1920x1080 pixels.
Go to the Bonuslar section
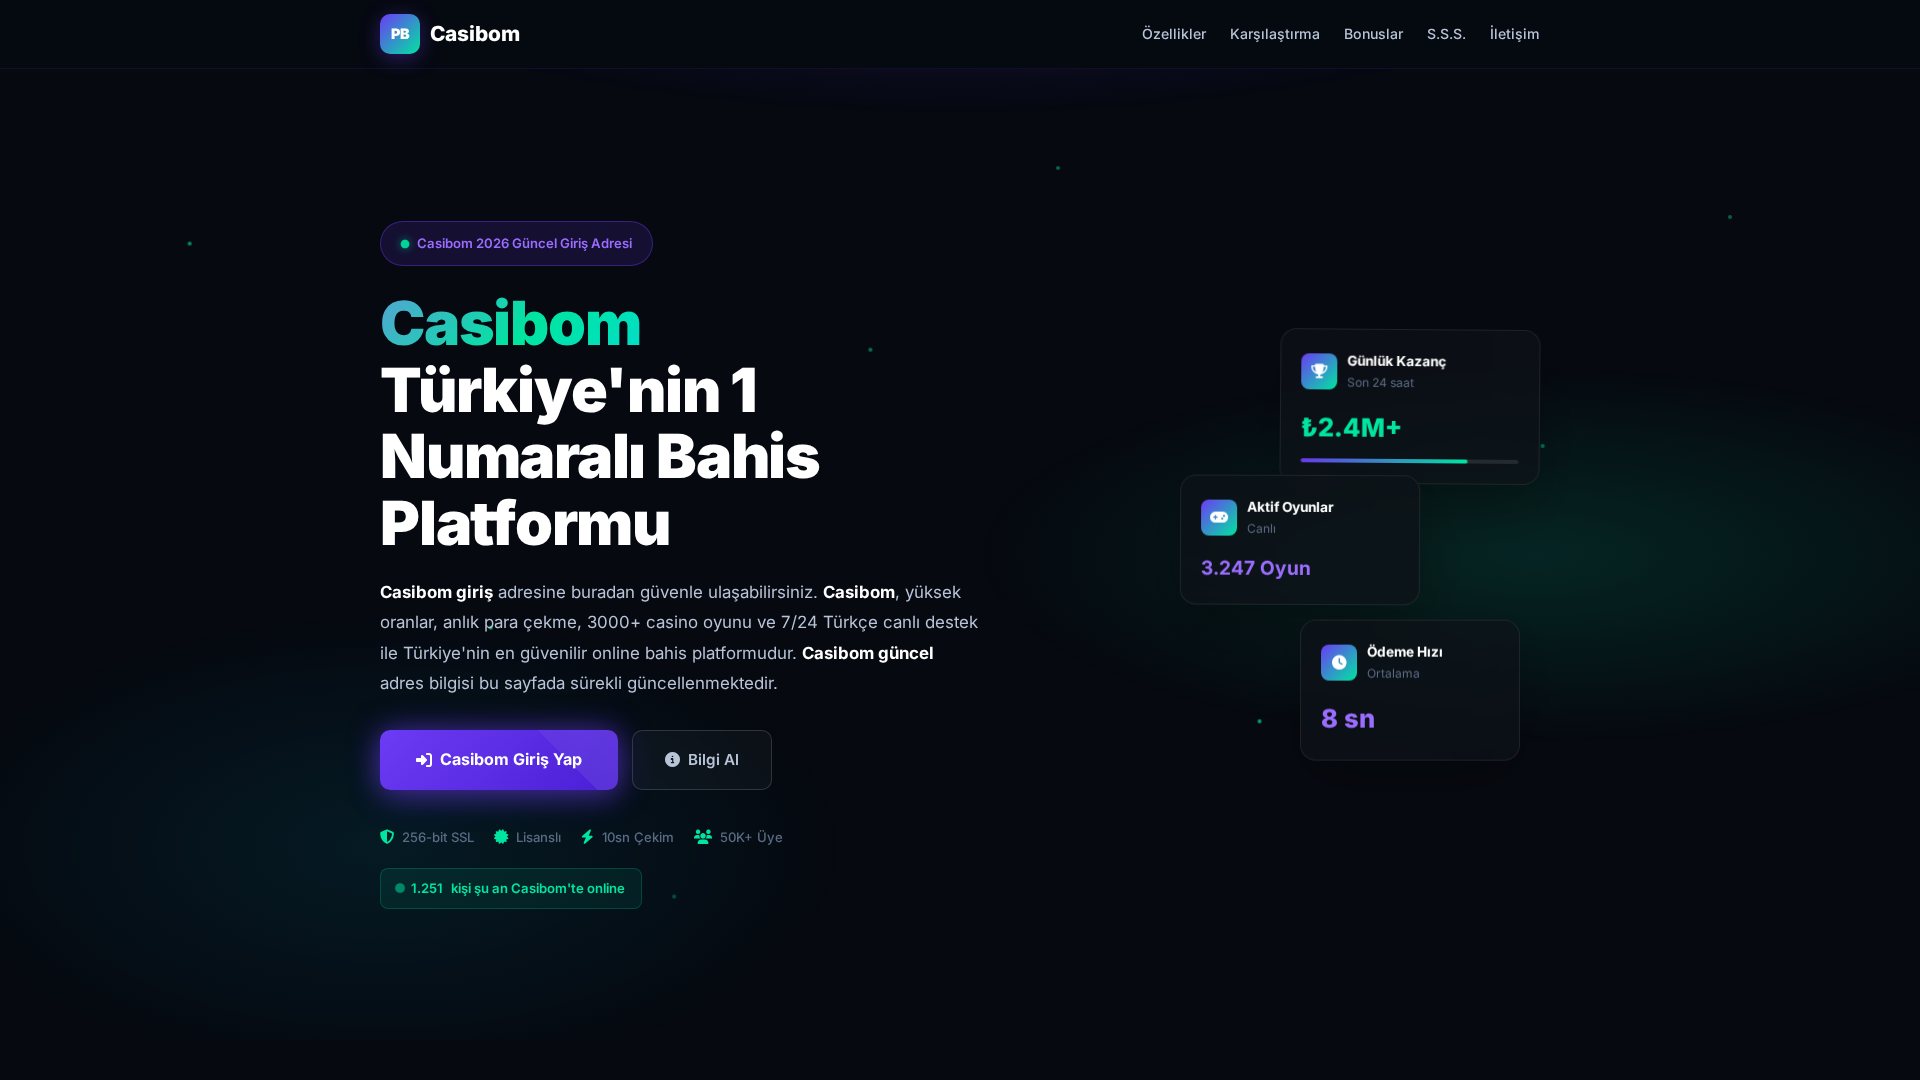click(x=1373, y=34)
